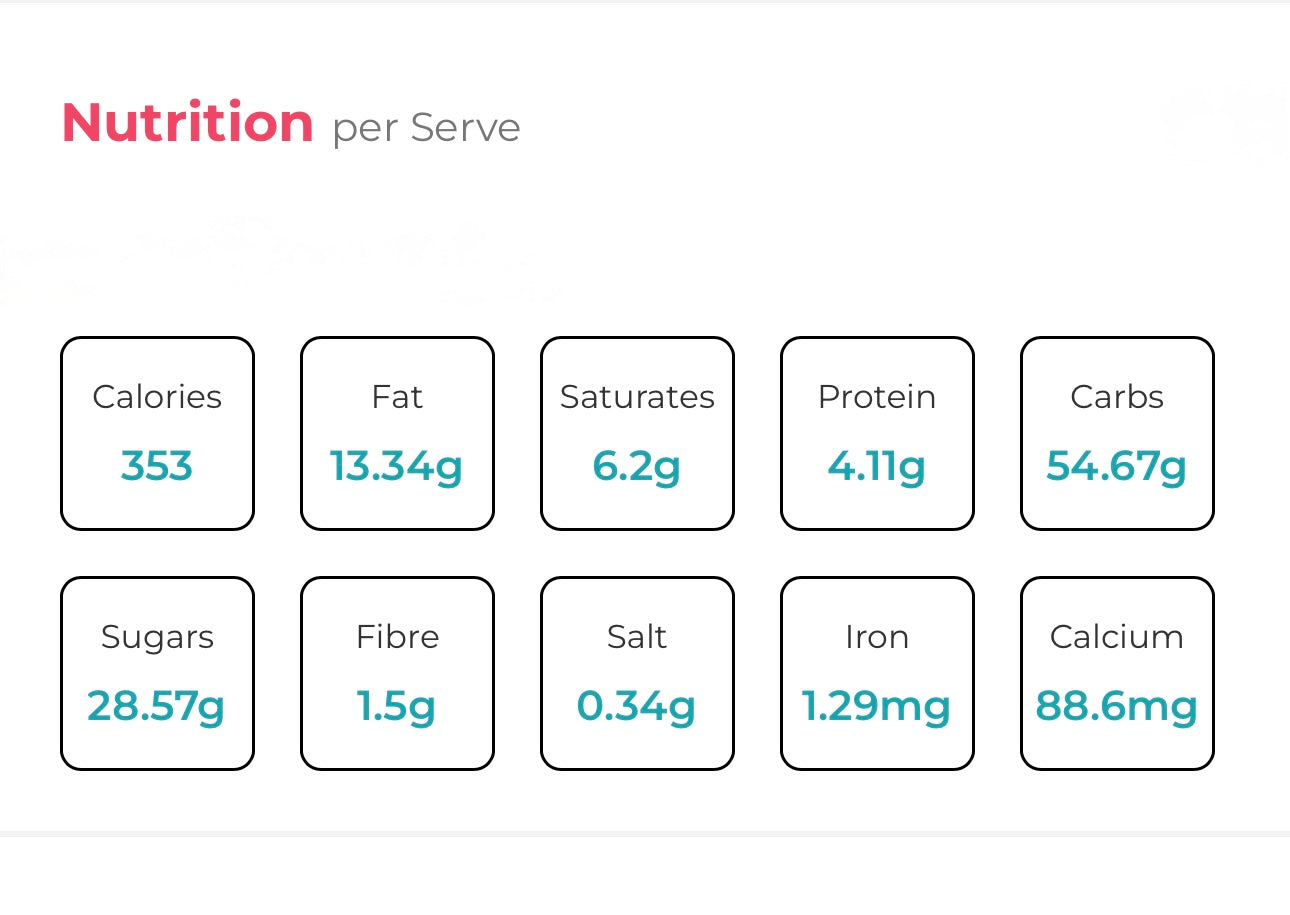Select the Carbs nutrition card

click(1117, 432)
